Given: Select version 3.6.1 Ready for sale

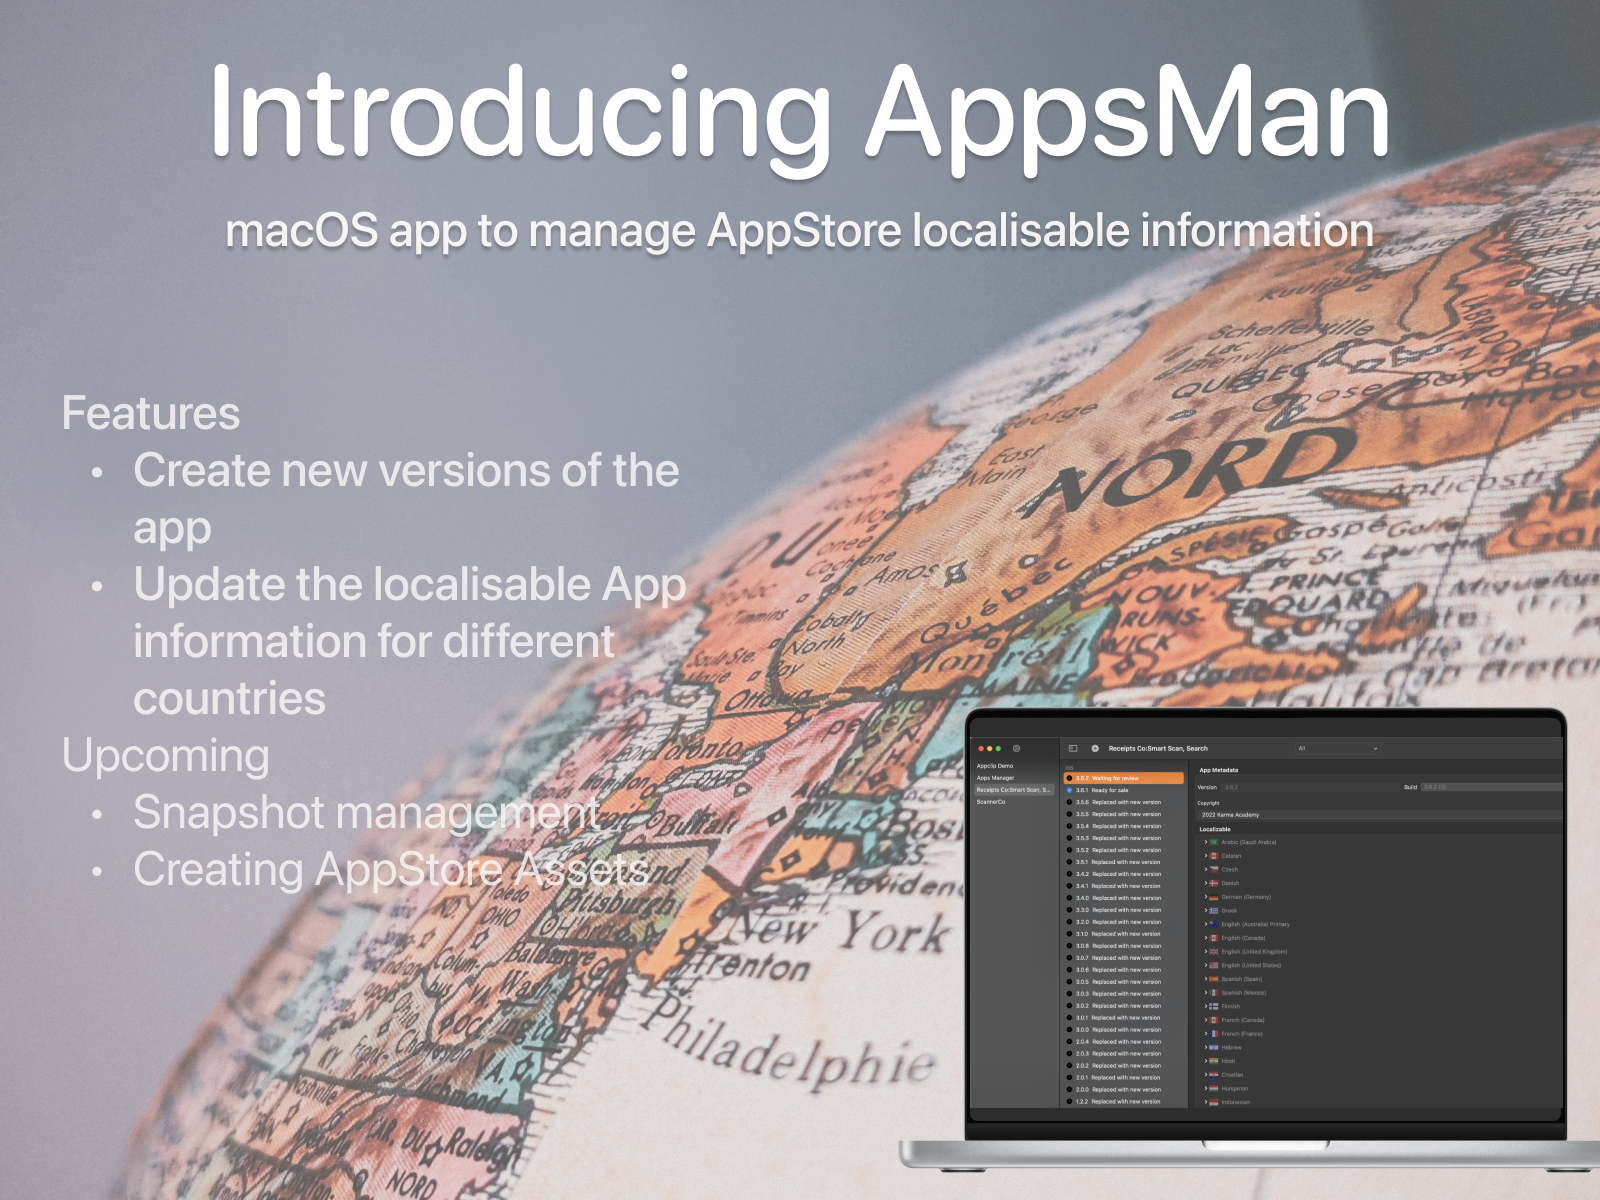Looking at the screenshot, I should (x=1124, y=790).
